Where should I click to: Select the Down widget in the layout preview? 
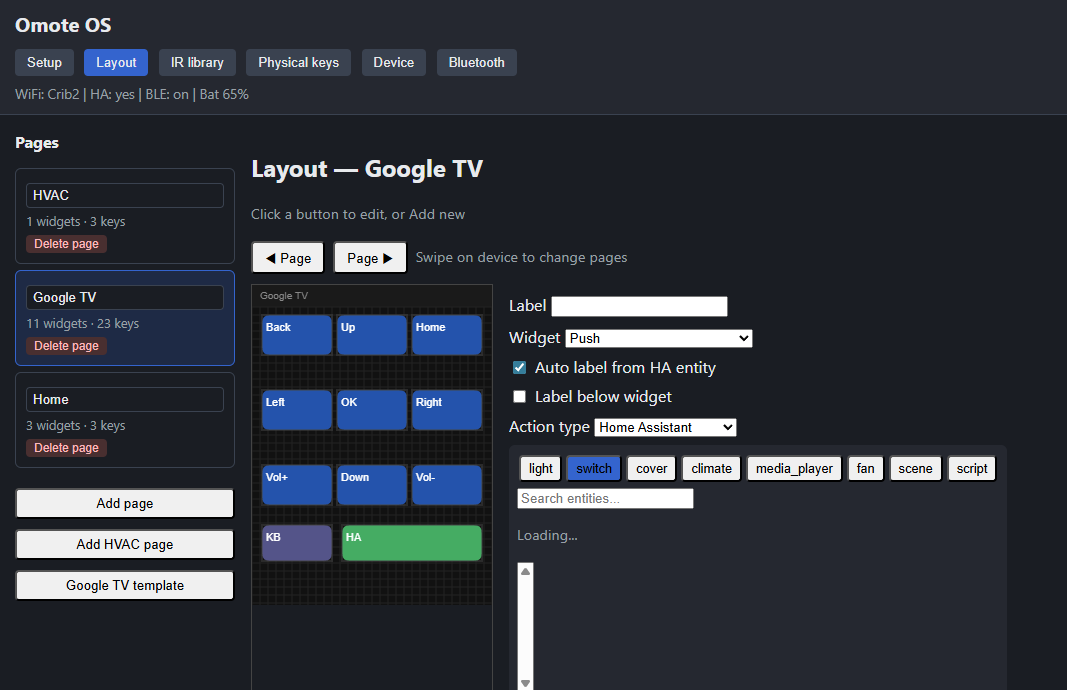click(x=372, y=484)
